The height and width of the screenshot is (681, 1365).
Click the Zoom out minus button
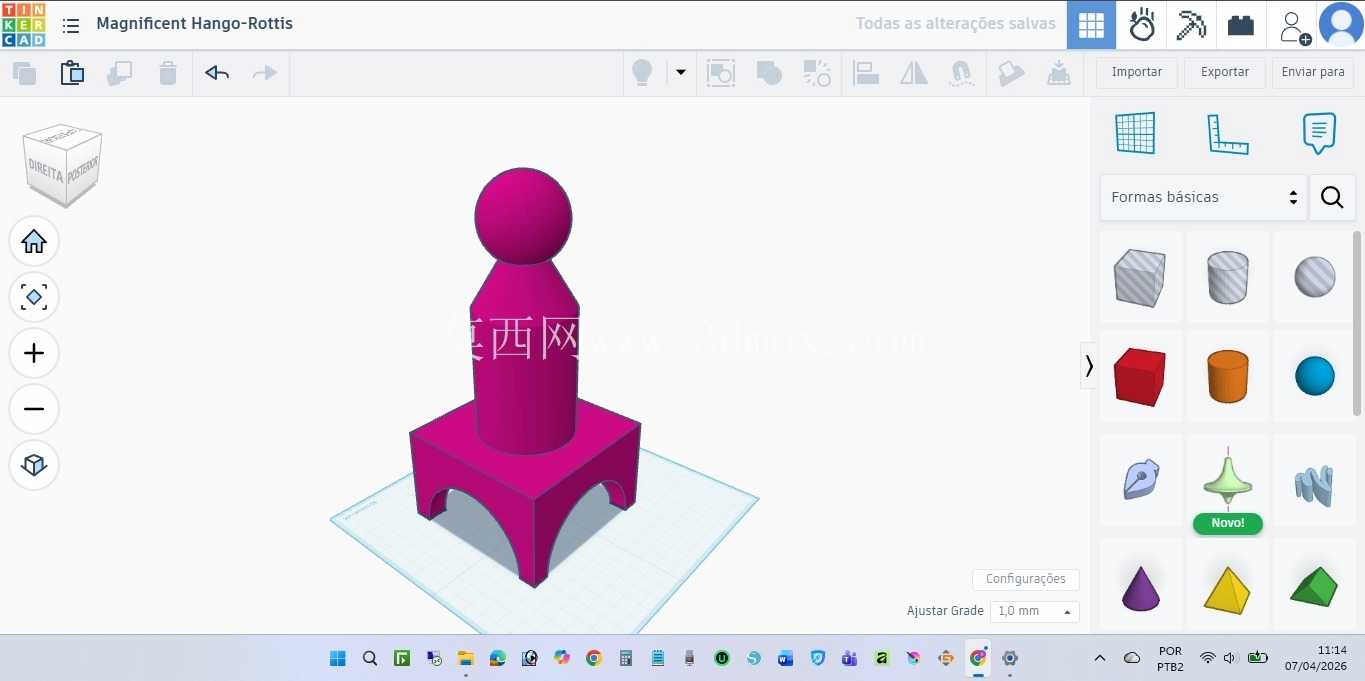coord(34,409)
